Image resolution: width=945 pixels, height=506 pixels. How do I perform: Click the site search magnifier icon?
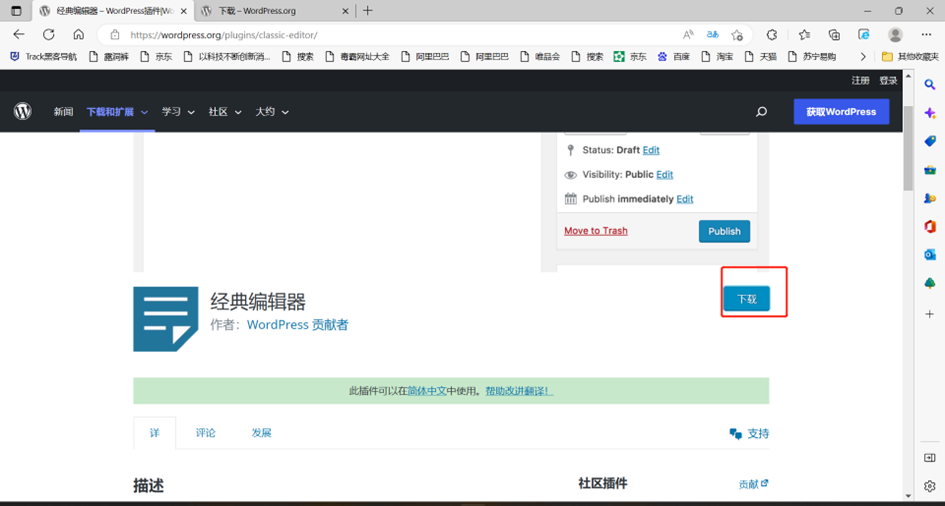pyautogui.click(x=761, y=112)
